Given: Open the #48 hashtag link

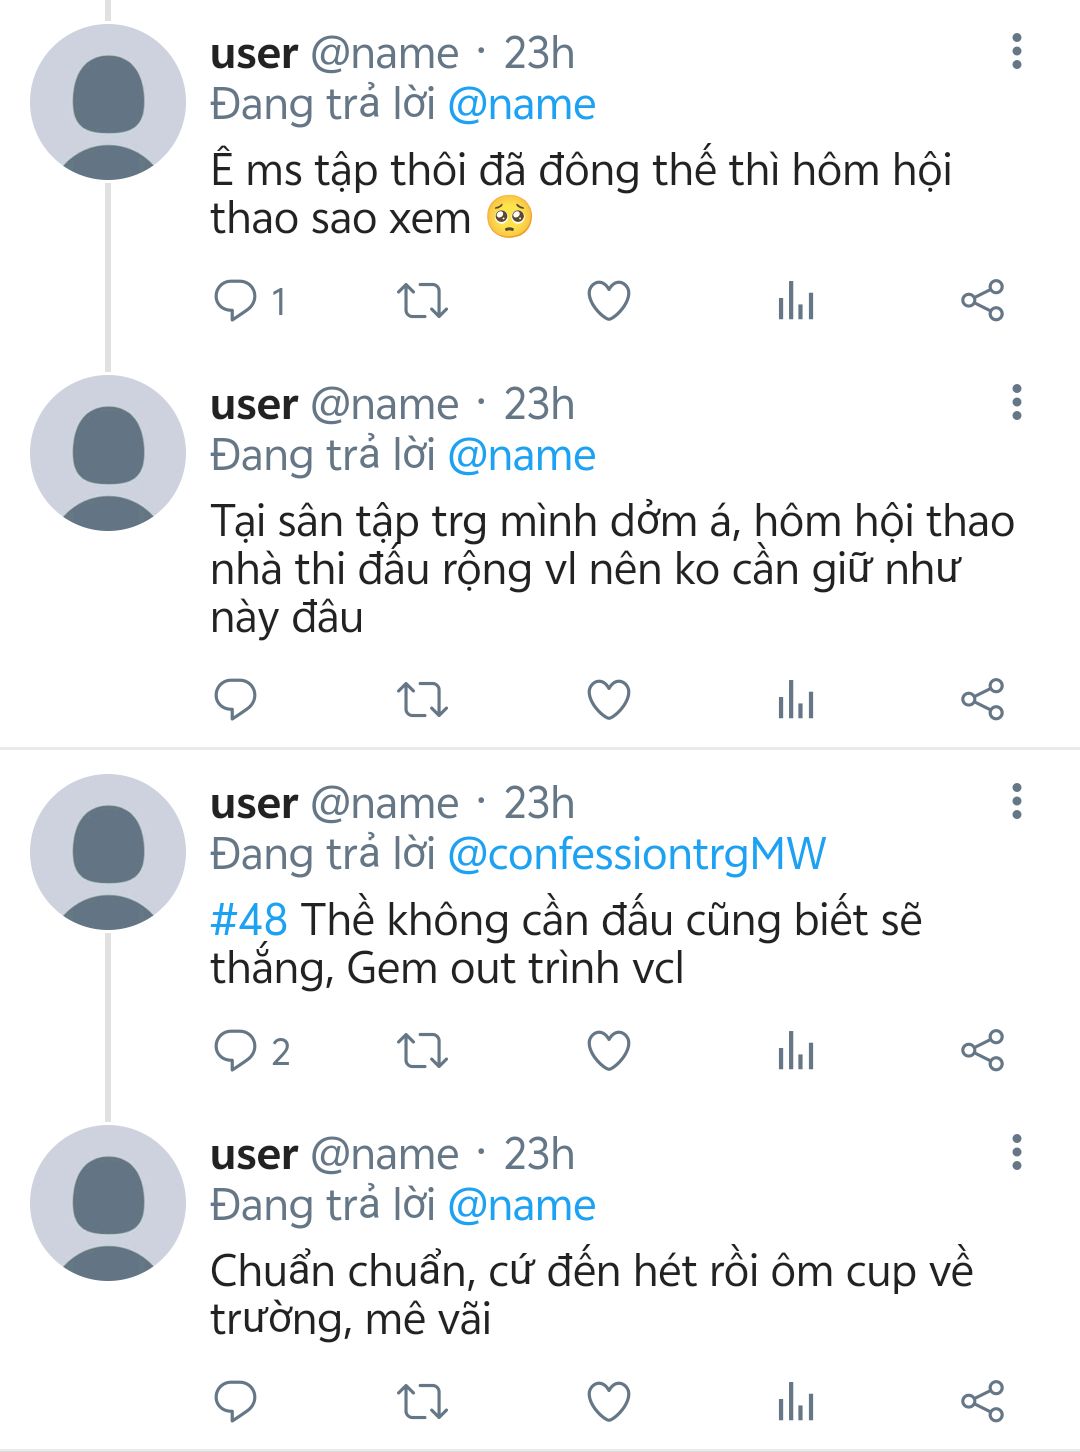Looking at the screenshot, I should point(249,920).
